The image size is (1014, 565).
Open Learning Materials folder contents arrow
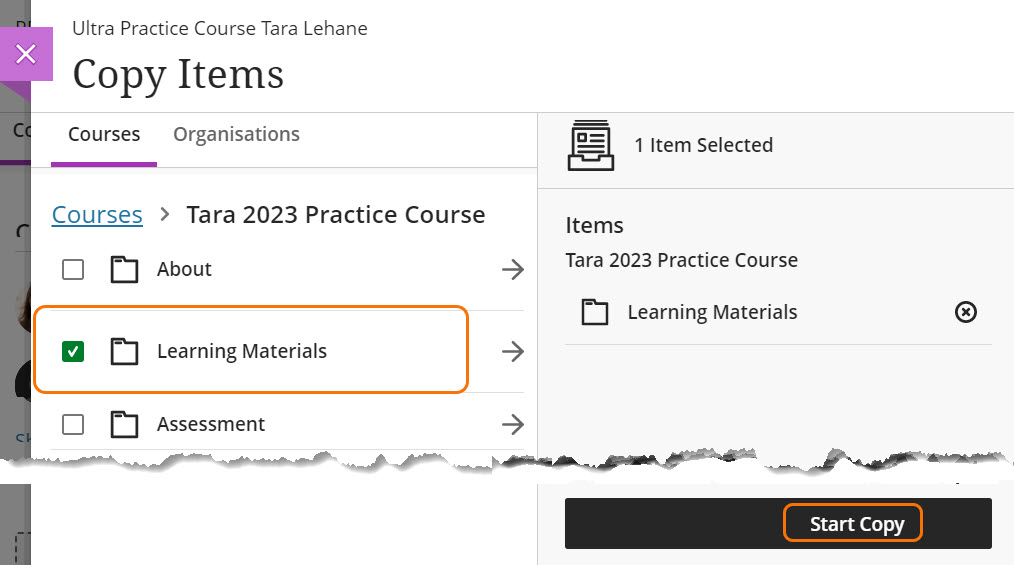512,351
